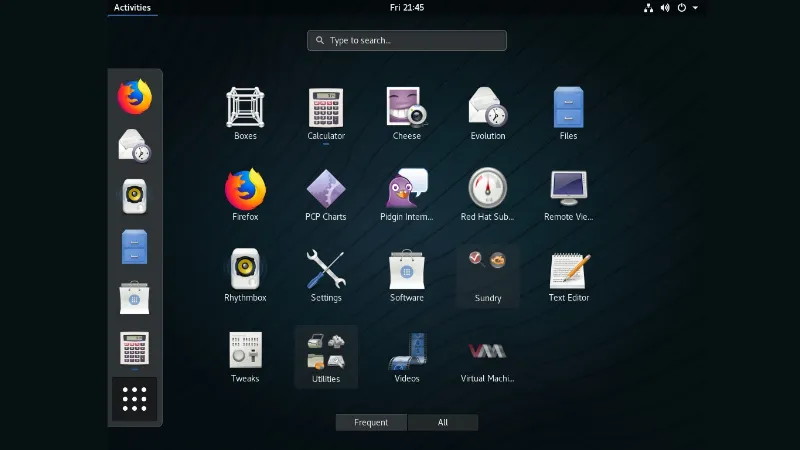Open system menu dropdown arrow
Screen dimensions: 800x450
[x=695, y=8]
